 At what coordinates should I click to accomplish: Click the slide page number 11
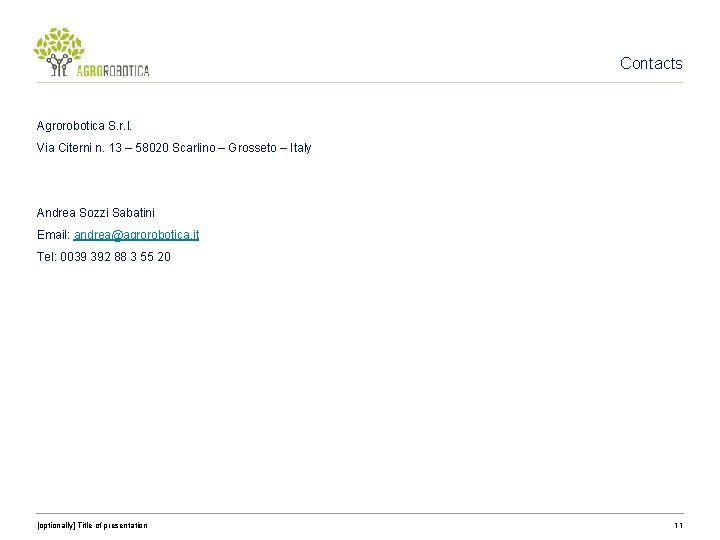678,525
